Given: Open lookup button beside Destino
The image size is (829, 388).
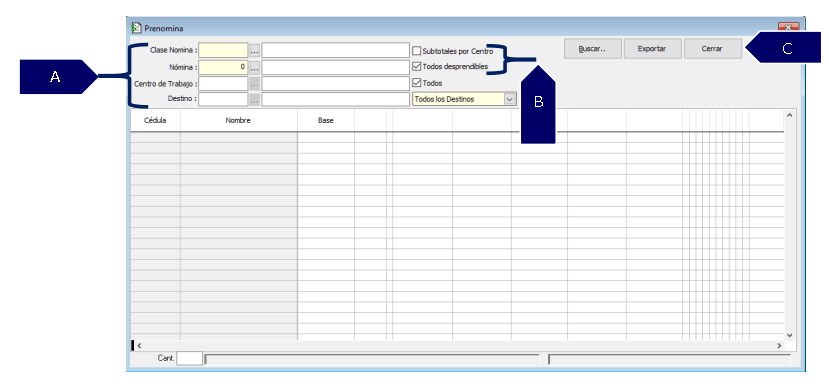Looking at the screenshot, I should [x=255, y=99].
